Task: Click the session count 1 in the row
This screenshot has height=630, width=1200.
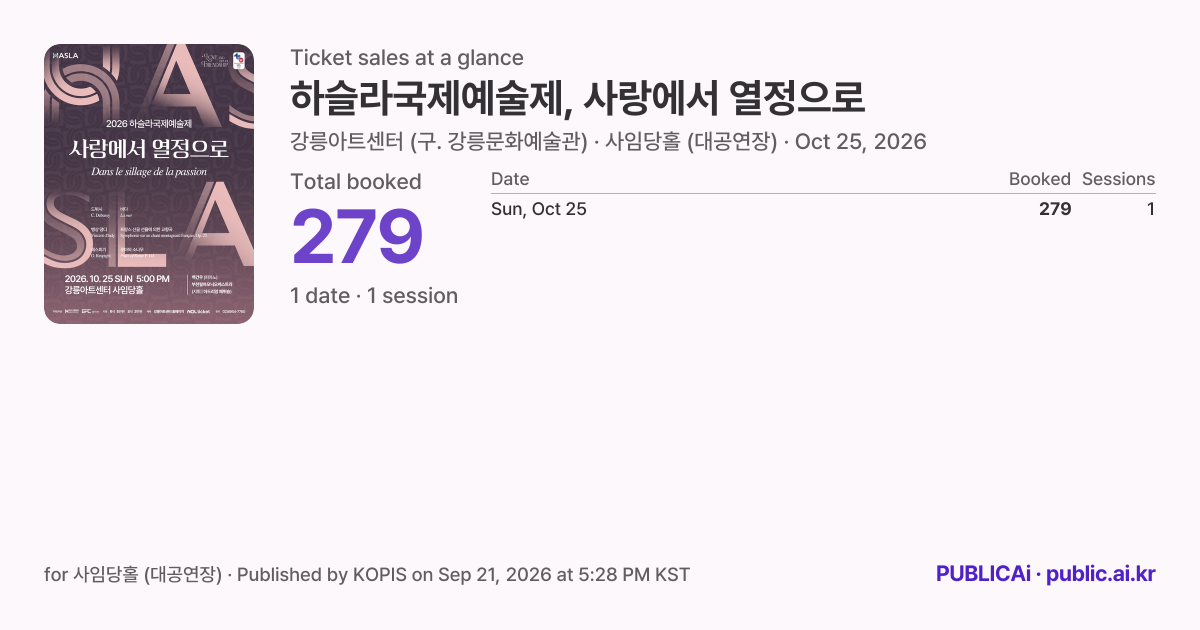Action: (x=1151, y=209)
